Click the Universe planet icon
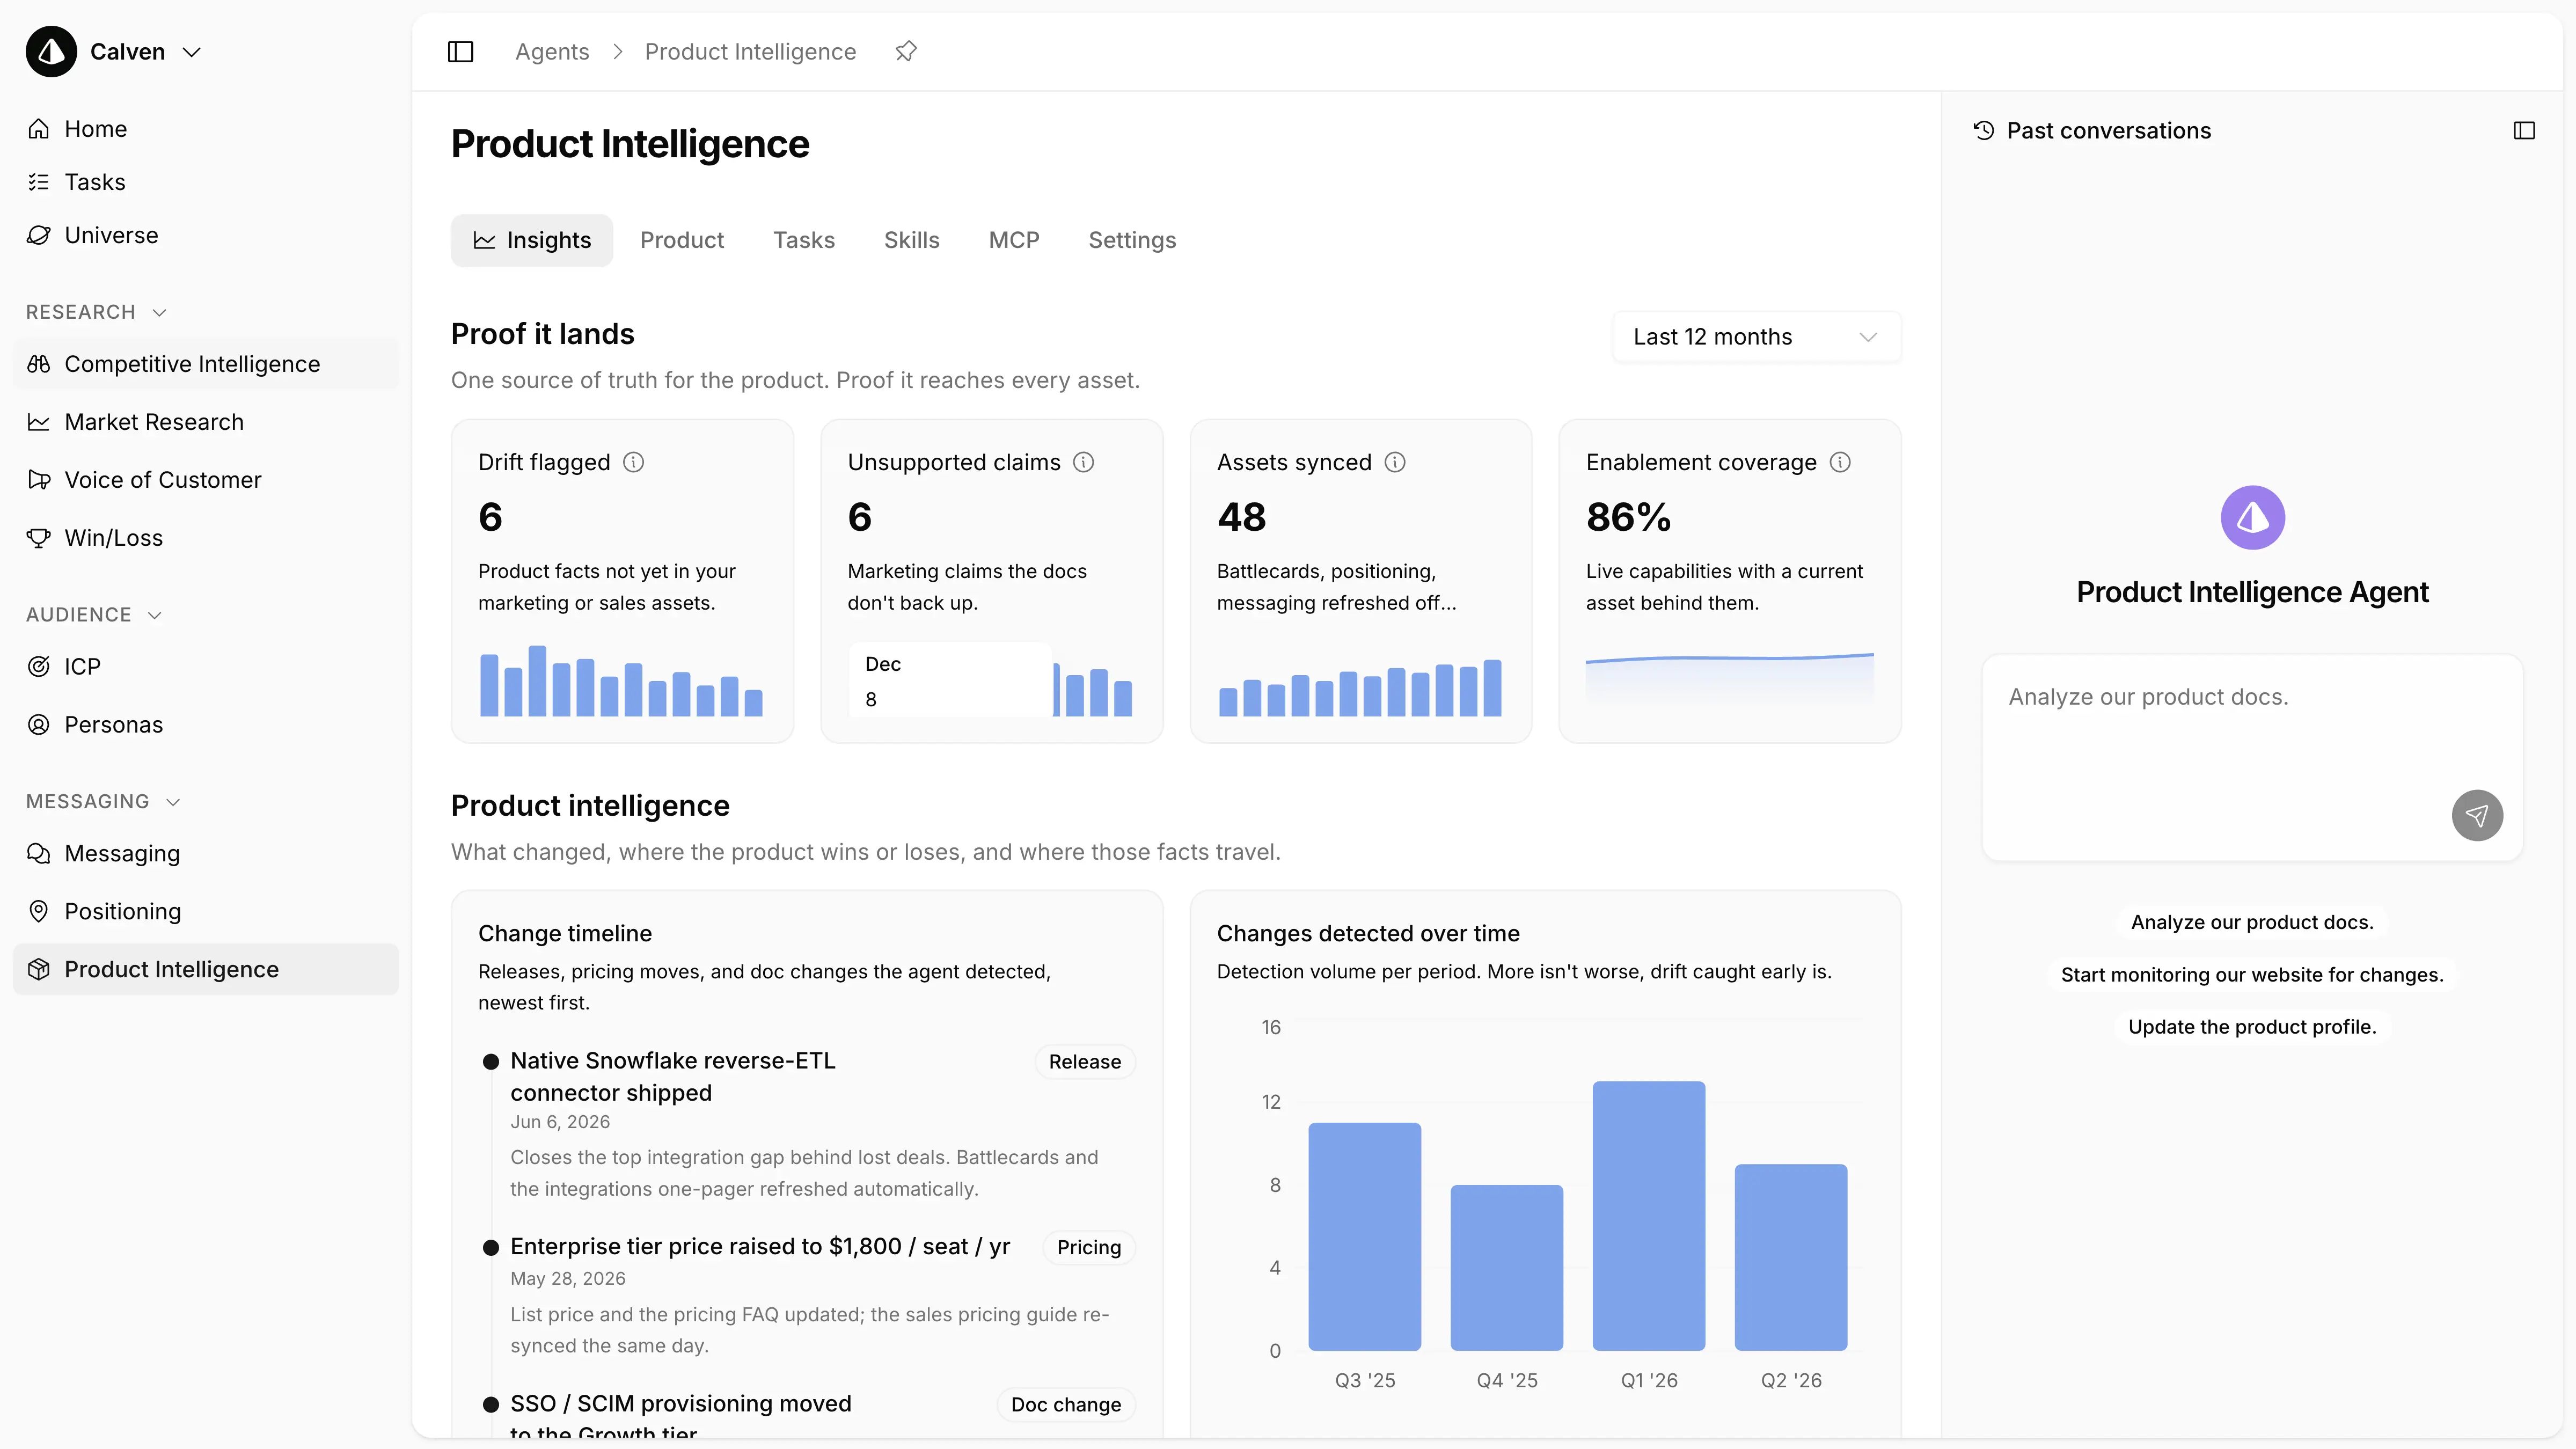The width and height of the screenshot is (2576, 1449). coord(39,235)
